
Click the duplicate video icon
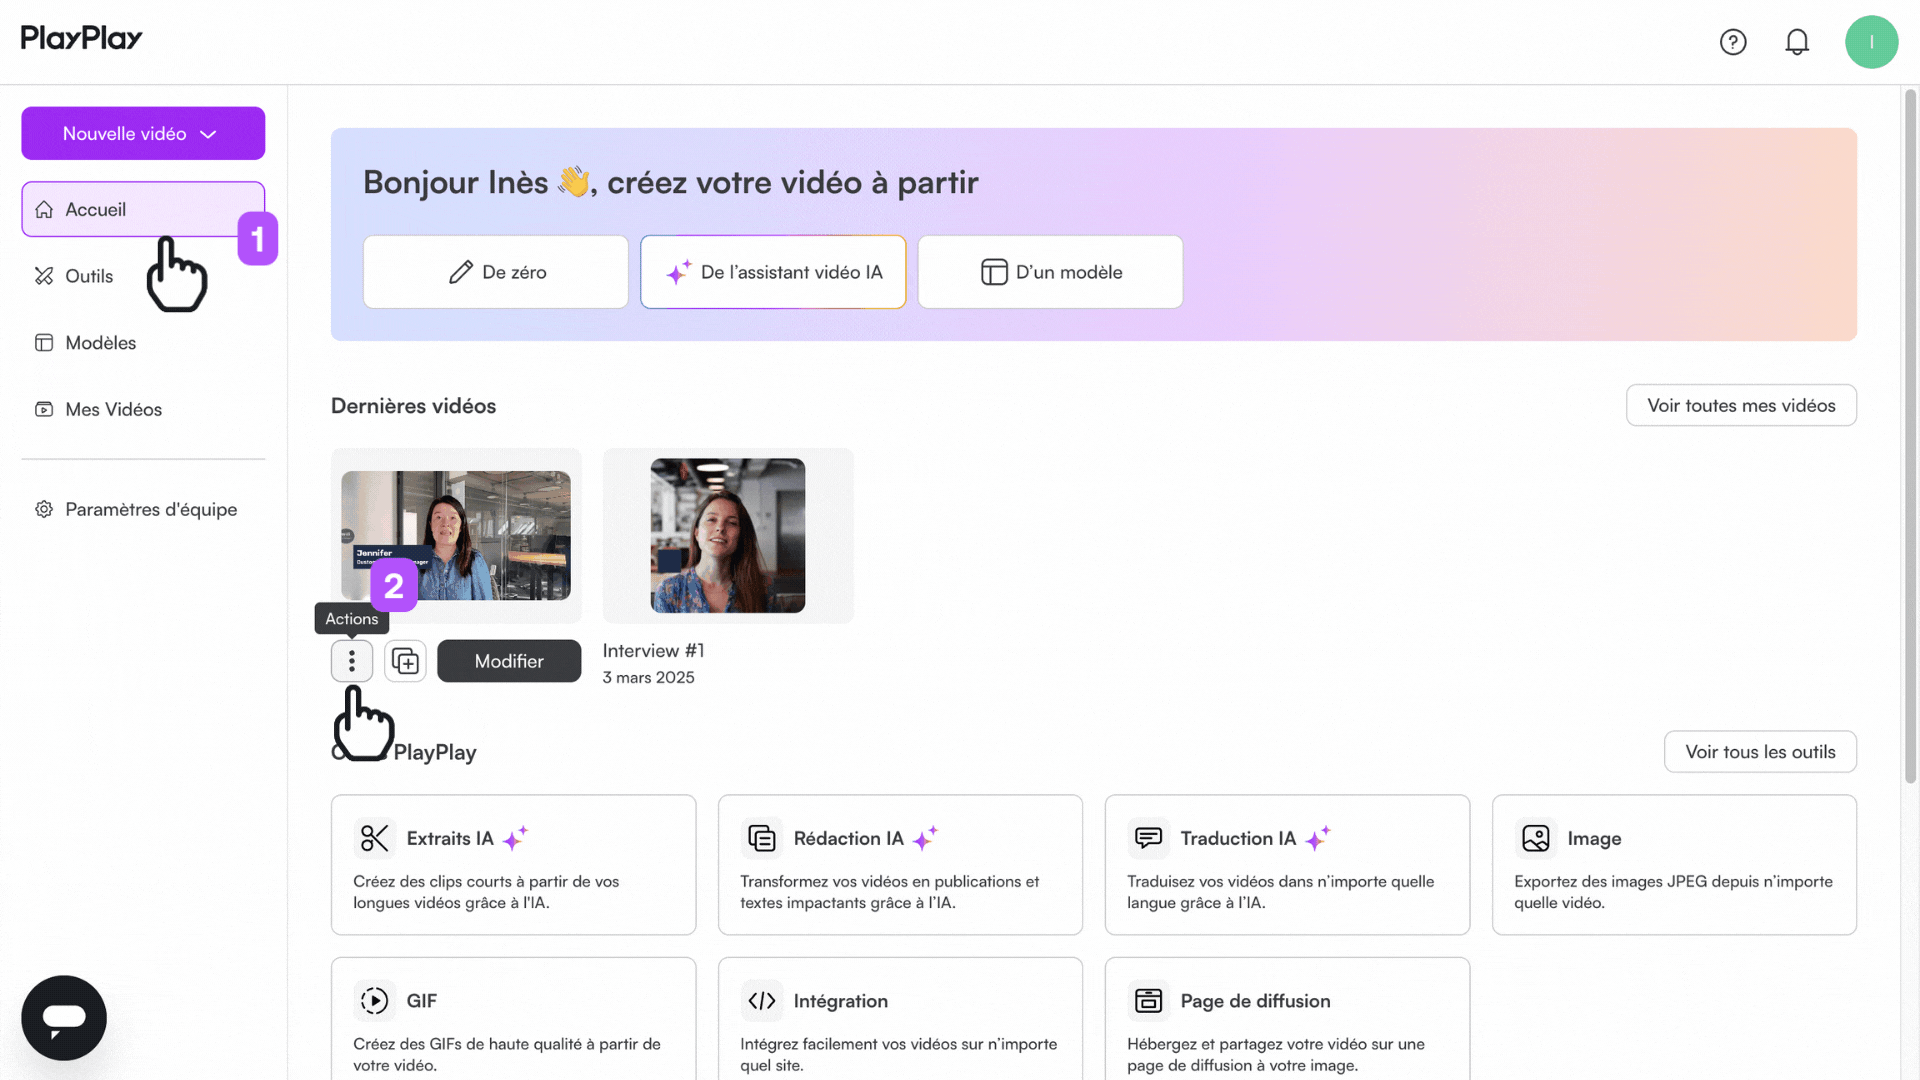405,661
